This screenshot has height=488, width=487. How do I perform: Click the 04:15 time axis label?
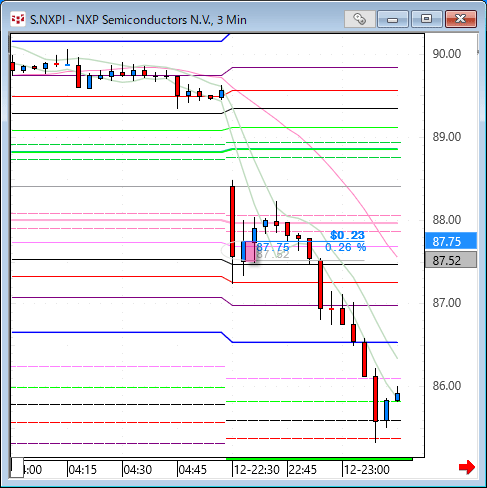tap(82, 470)
